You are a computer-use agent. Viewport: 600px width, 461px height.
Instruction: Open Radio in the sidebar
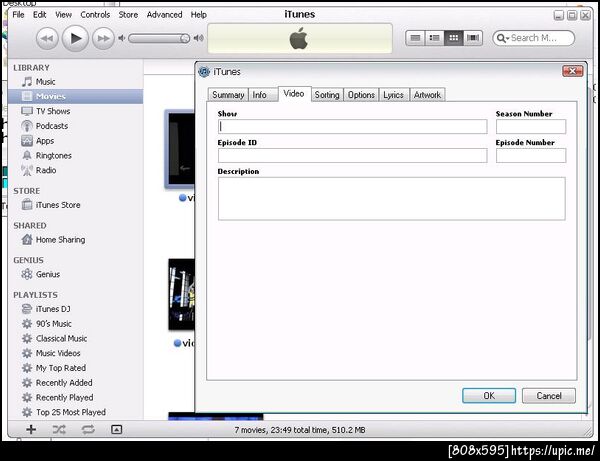pos(75,170)
